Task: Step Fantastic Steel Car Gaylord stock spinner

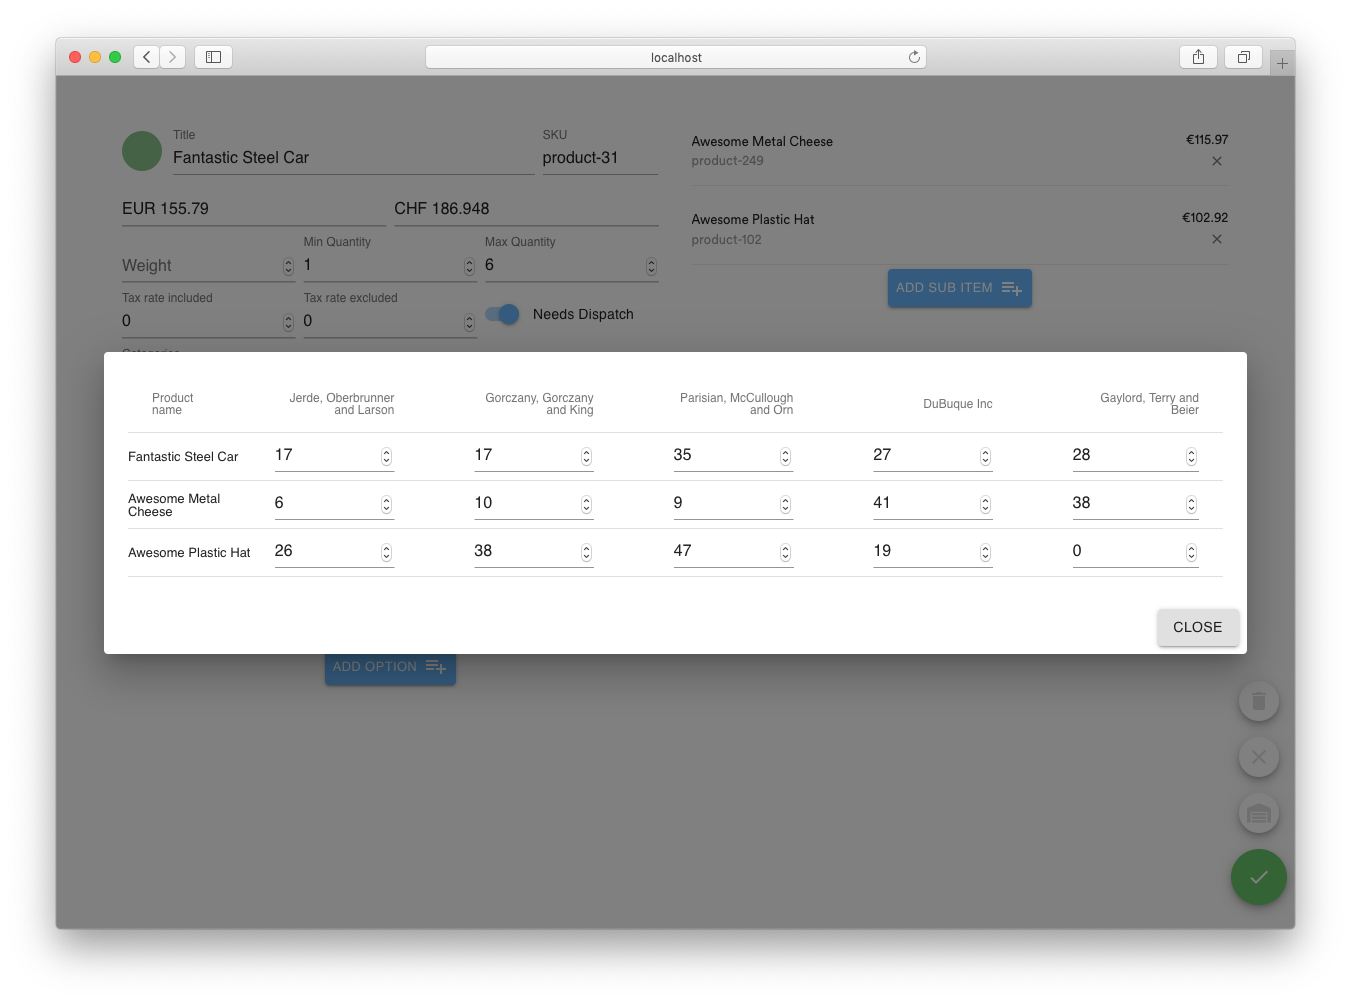Action: [x=1191, y=457]
